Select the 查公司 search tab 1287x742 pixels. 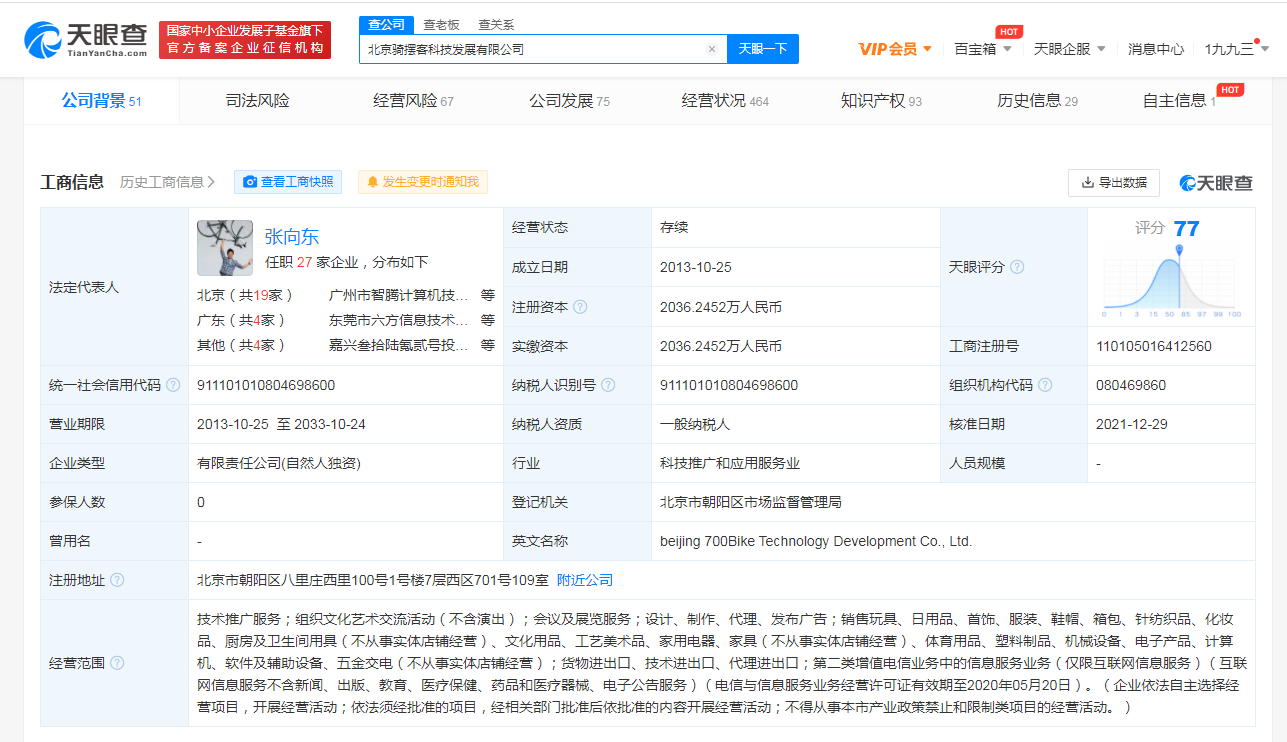click(x=386, y=25)
